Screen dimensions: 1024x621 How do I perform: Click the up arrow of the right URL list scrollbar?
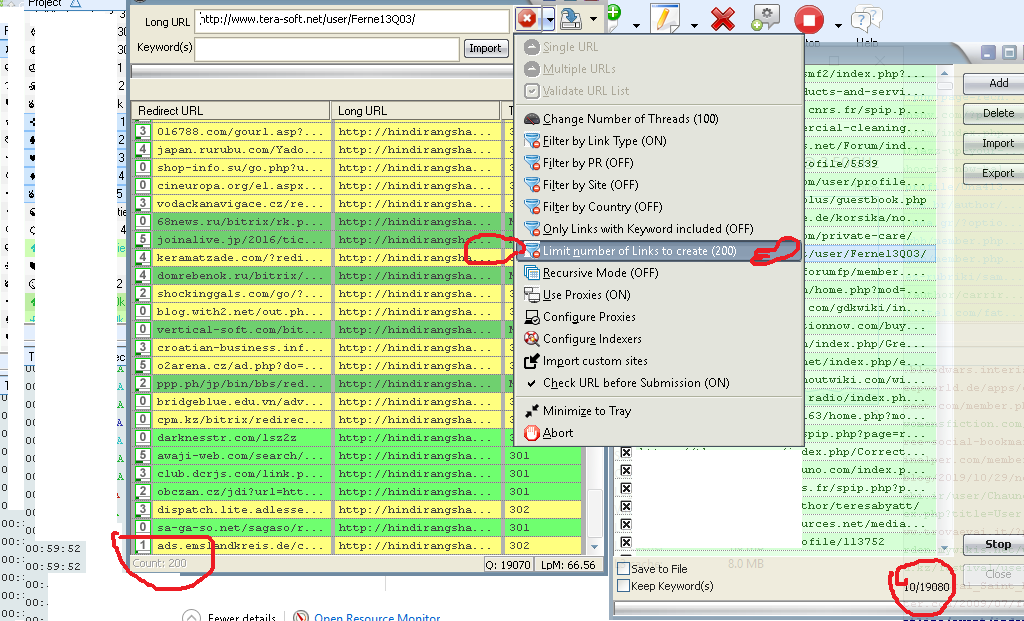pos(945,72)
